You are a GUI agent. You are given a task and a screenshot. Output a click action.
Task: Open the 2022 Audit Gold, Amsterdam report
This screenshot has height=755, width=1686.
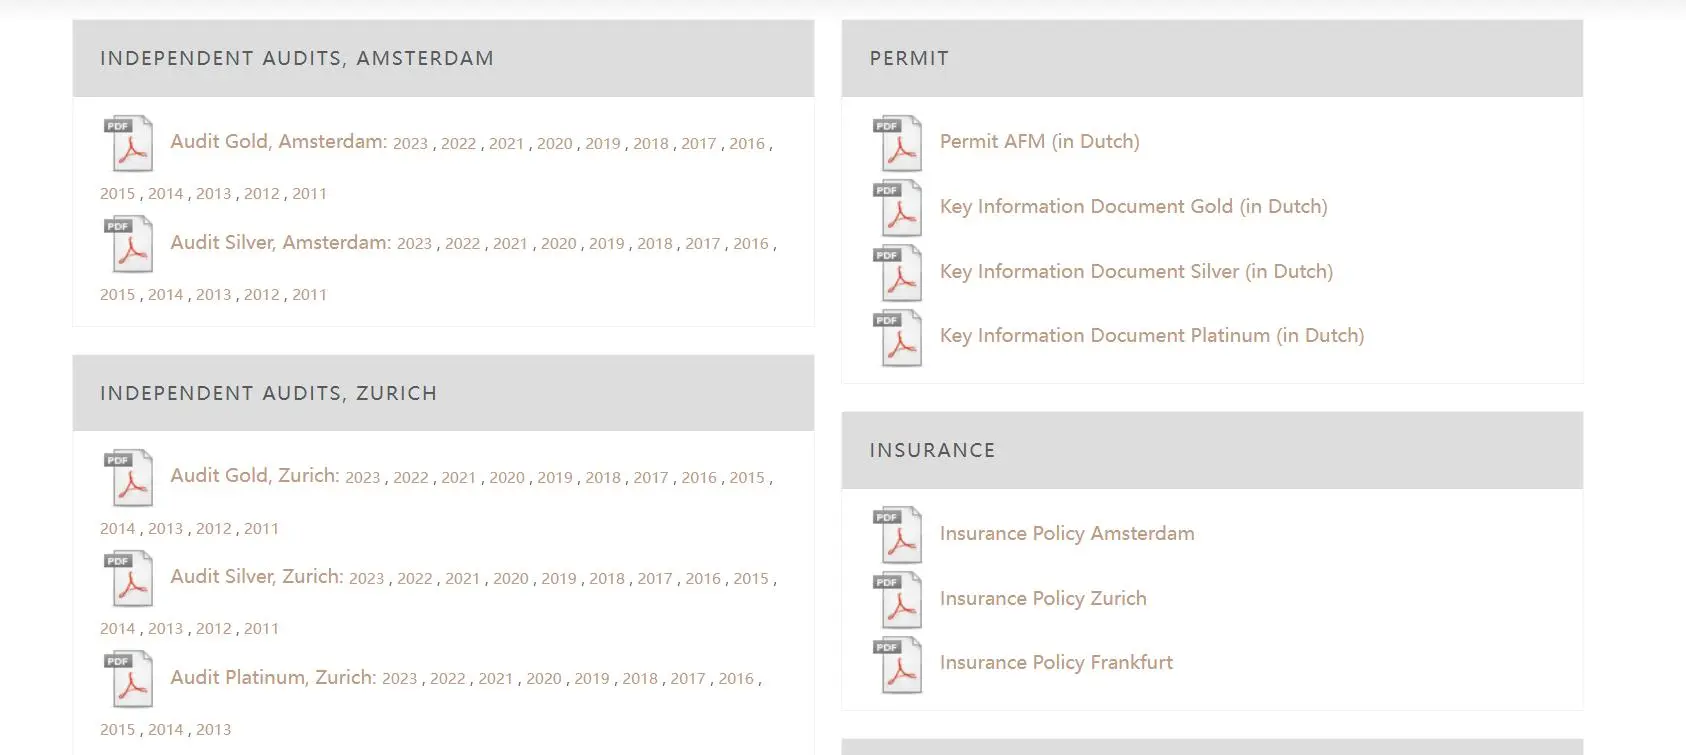pyautogui.click(x=458, y=144)
